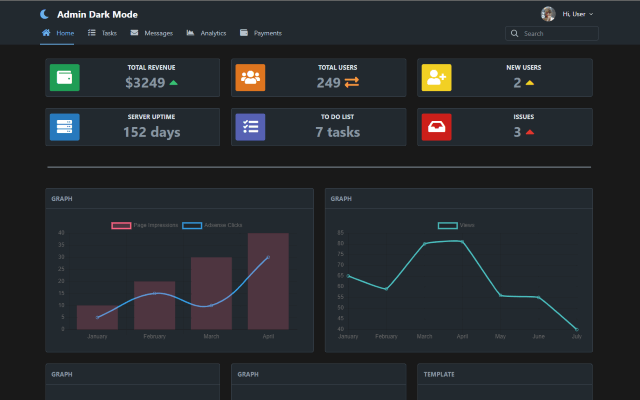Viewport: 640px width, 400px height.
Task: Click the SERVER UPTIME label
Action: (151, 117)
